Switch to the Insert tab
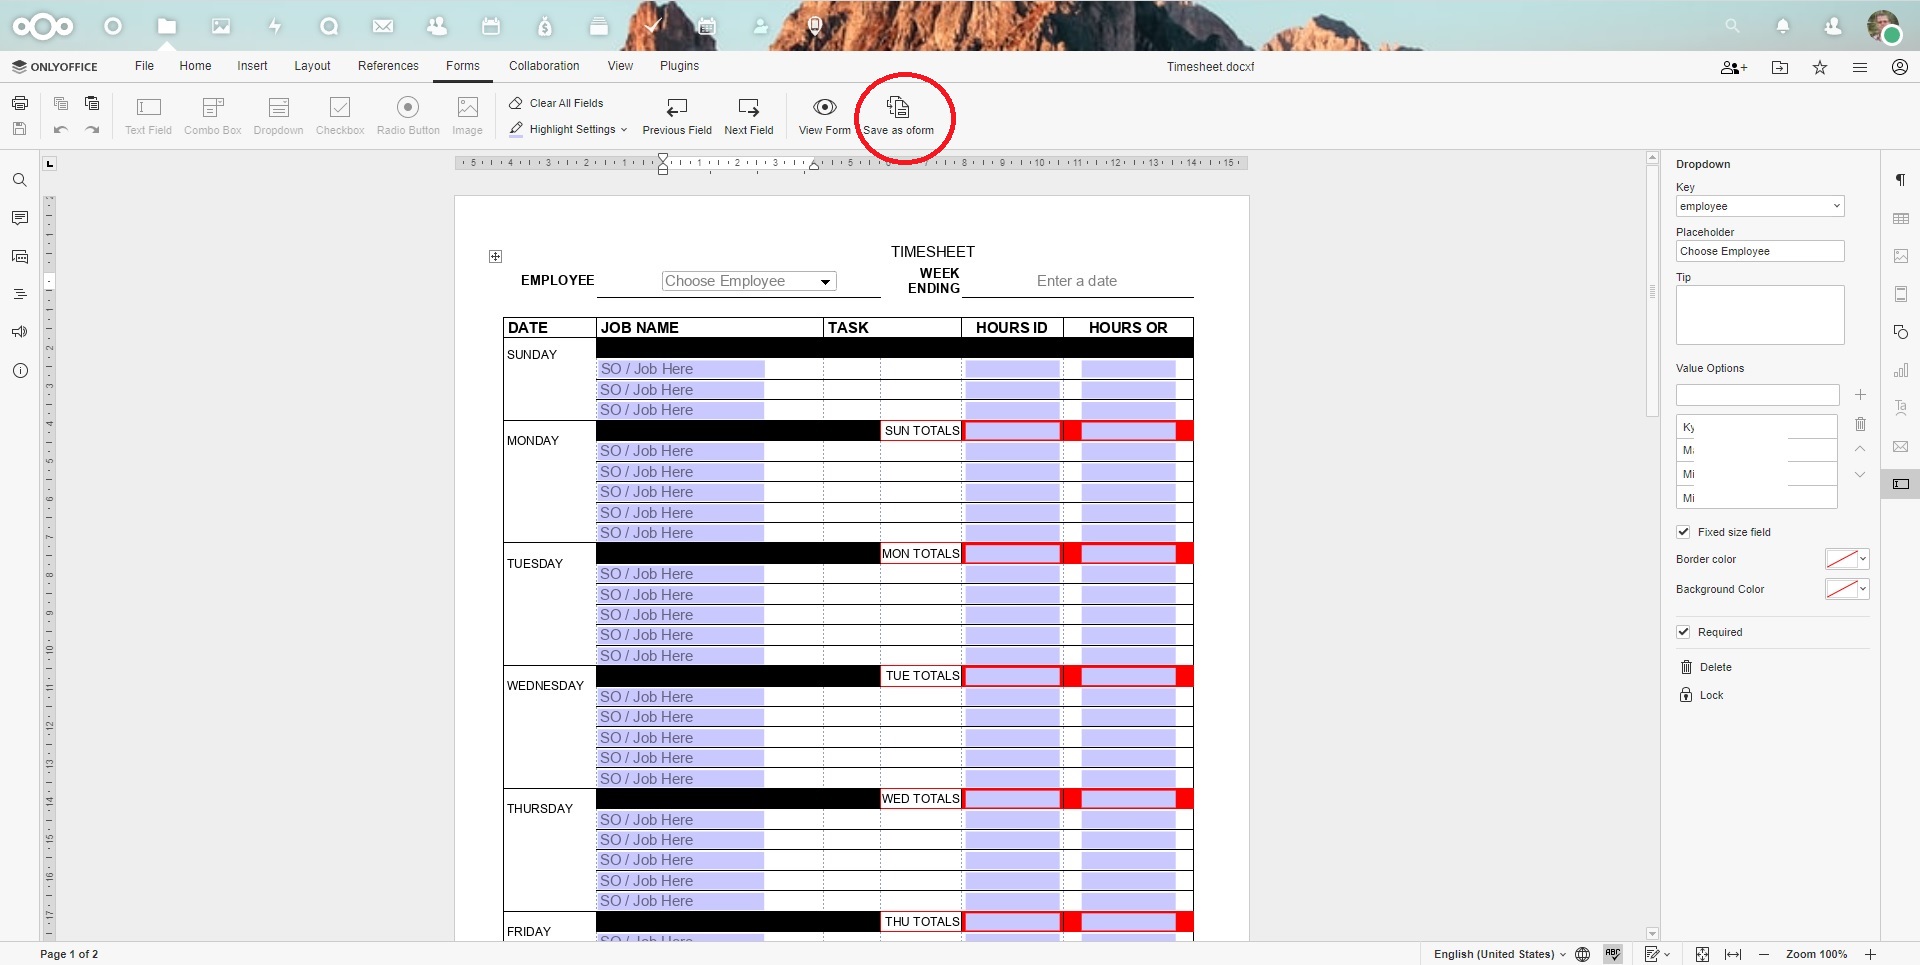 [x=252, y=66]
